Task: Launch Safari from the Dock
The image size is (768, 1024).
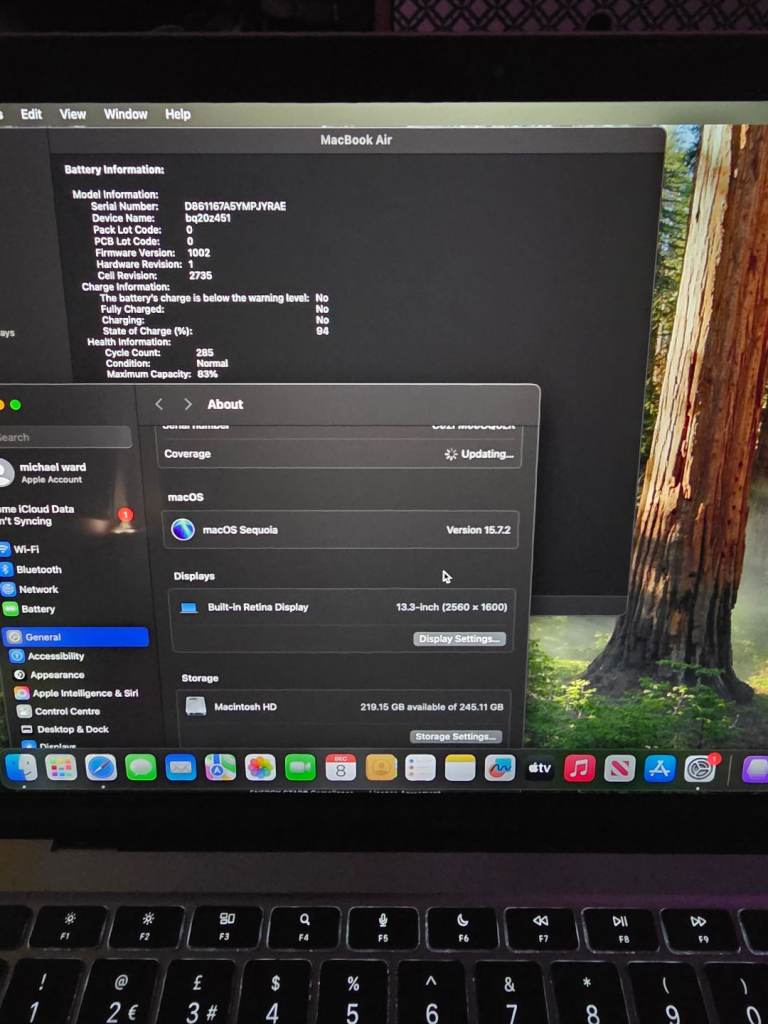Action: click(101, 768)
